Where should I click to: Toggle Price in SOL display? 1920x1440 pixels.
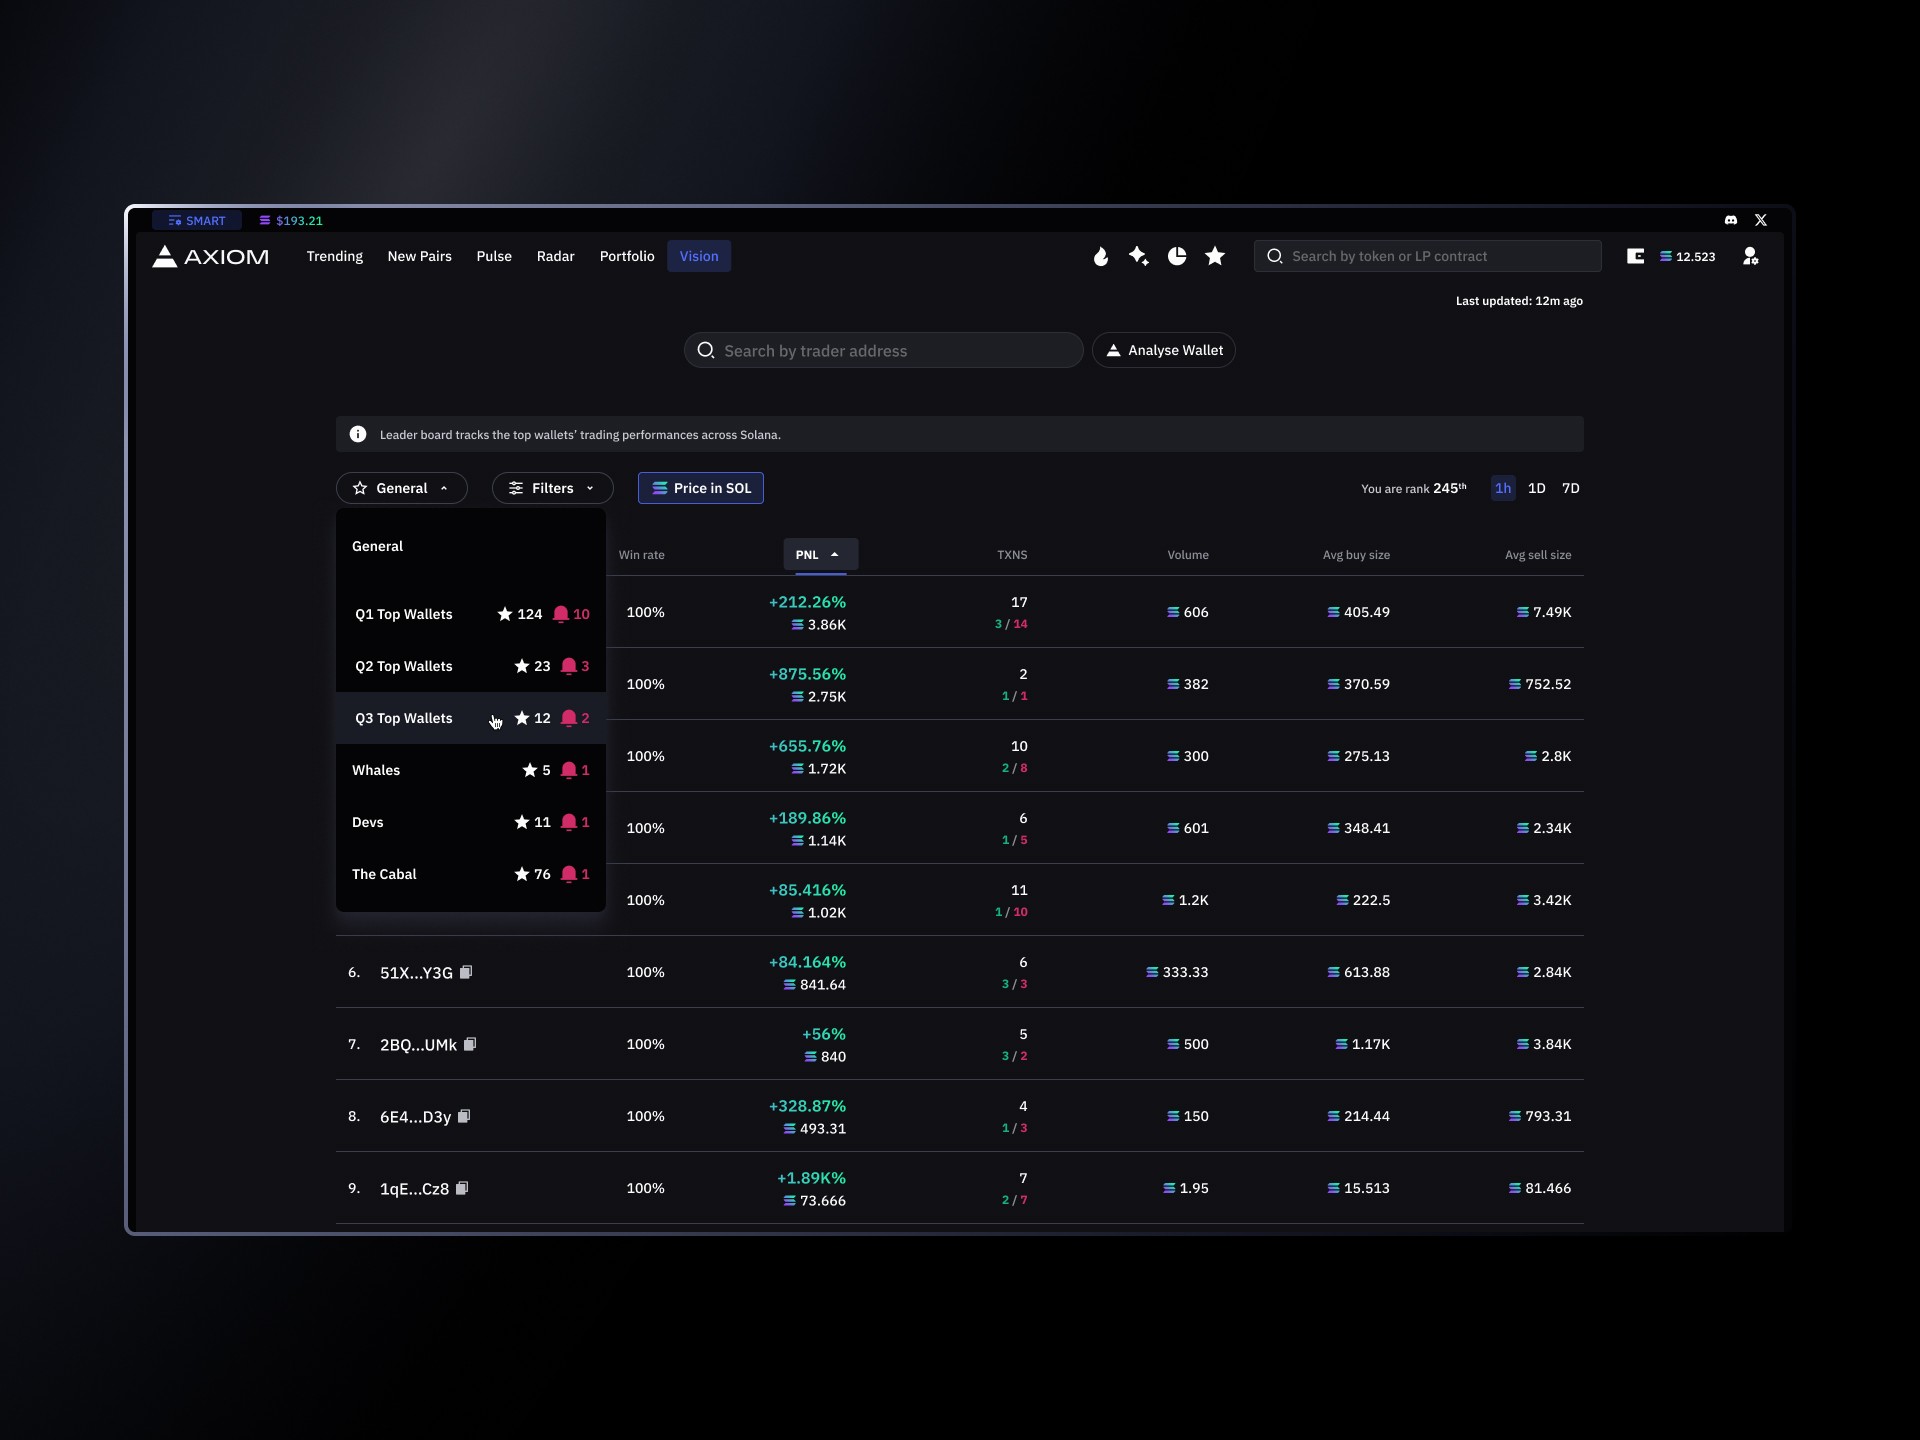(700, 488)
